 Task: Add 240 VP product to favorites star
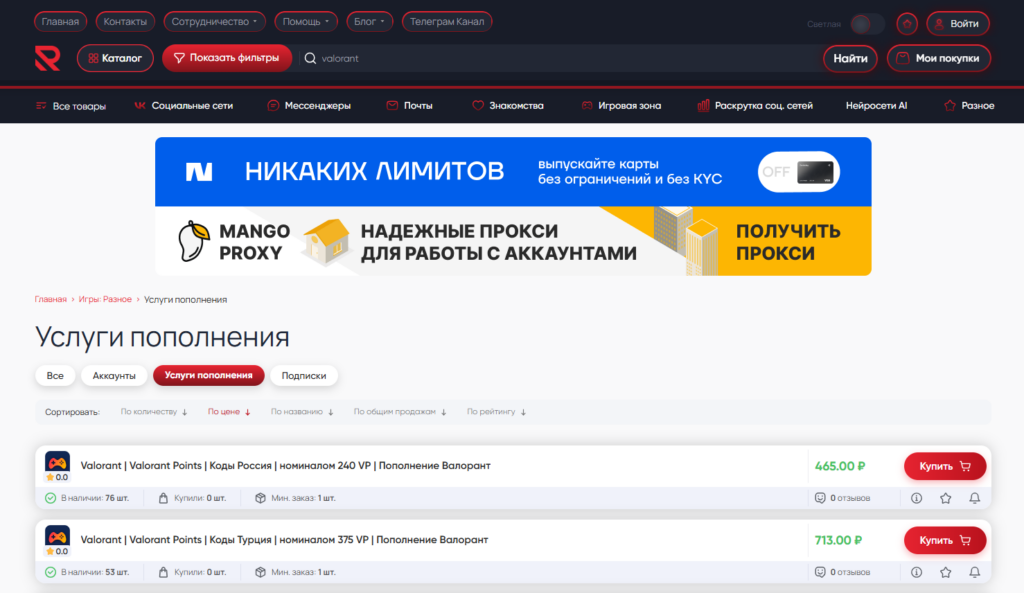click(x=945, y=498)
